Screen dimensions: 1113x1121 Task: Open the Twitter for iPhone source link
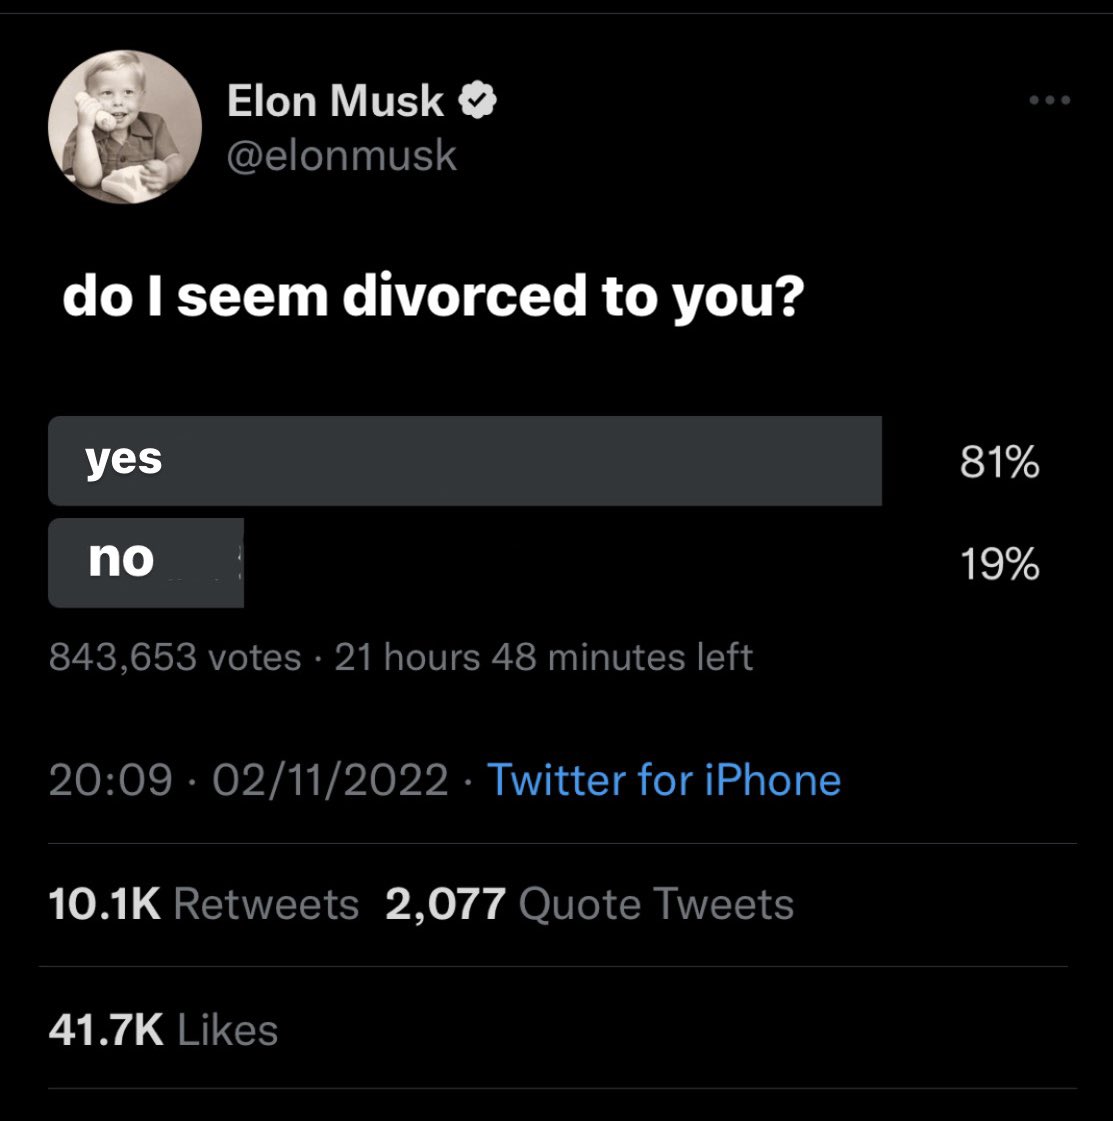[664, 779]
